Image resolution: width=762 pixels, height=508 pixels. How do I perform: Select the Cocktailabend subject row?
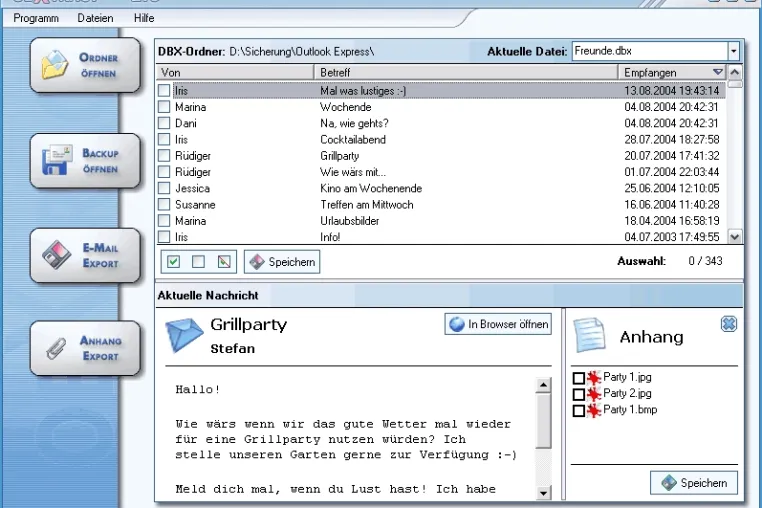pyautogui.click(x=353, y=140)
